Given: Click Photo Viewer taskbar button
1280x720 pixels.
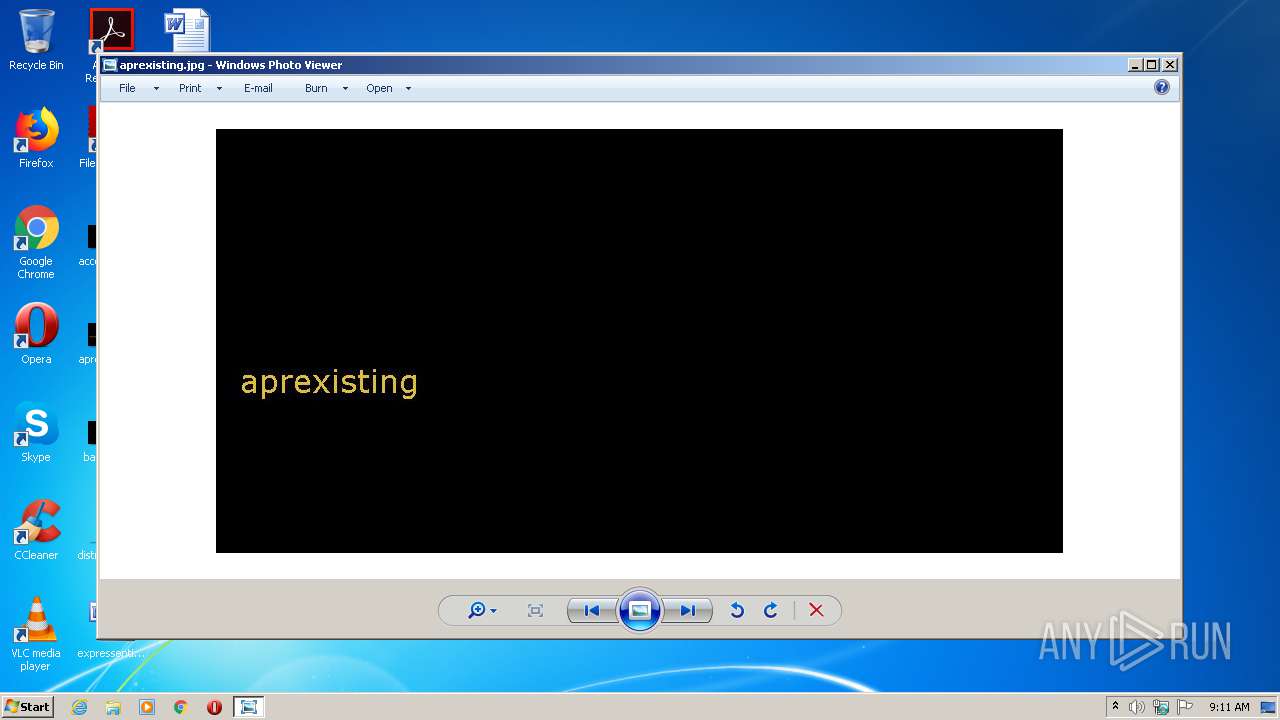Looking at the screenshot, I should click(x=248, y=707).
